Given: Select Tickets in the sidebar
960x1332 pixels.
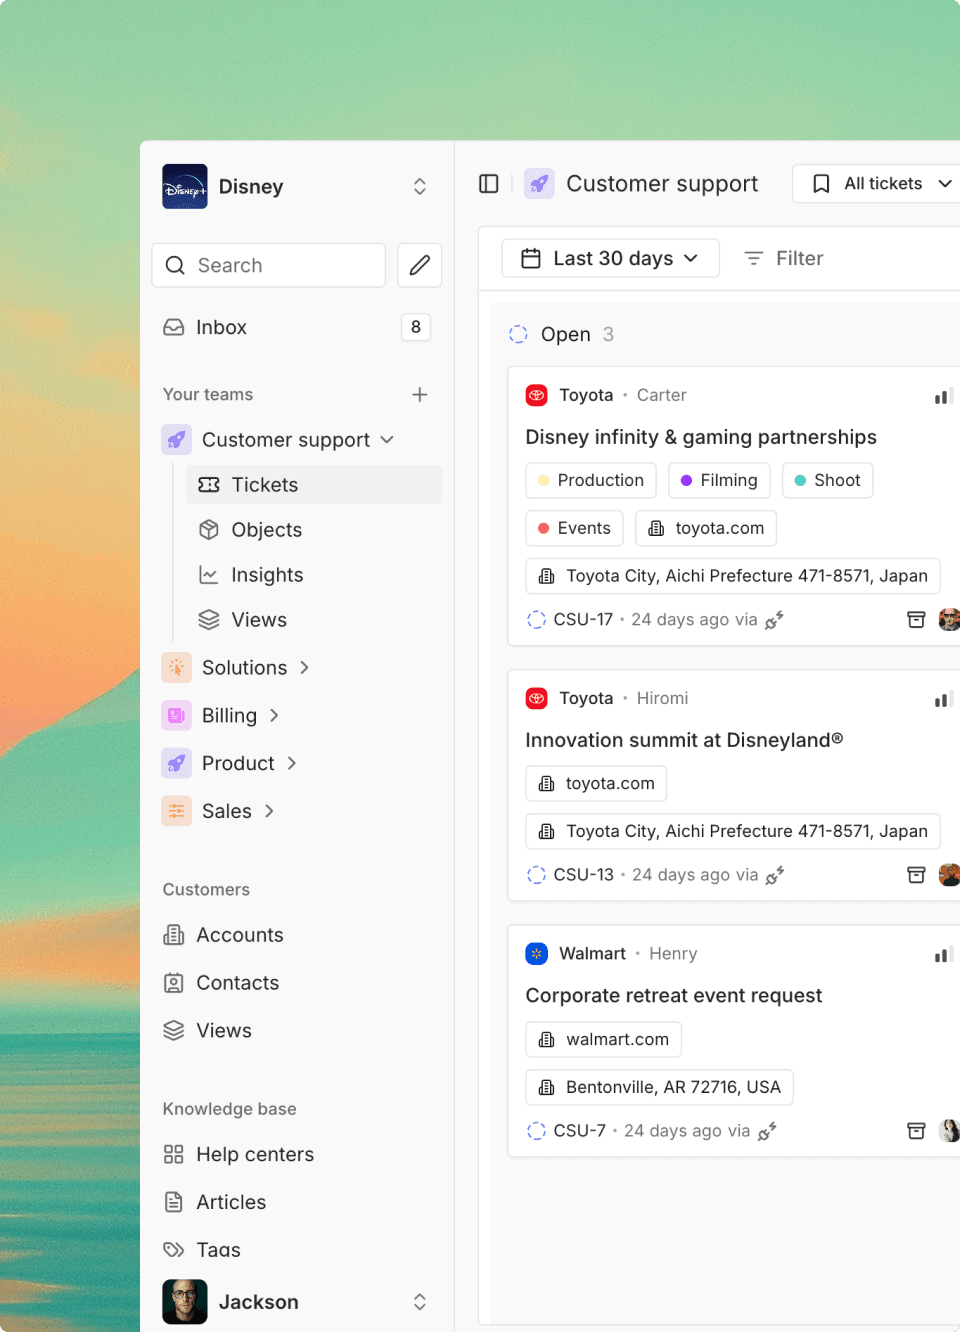Looking at the screenshot, I should pos(314,485).
